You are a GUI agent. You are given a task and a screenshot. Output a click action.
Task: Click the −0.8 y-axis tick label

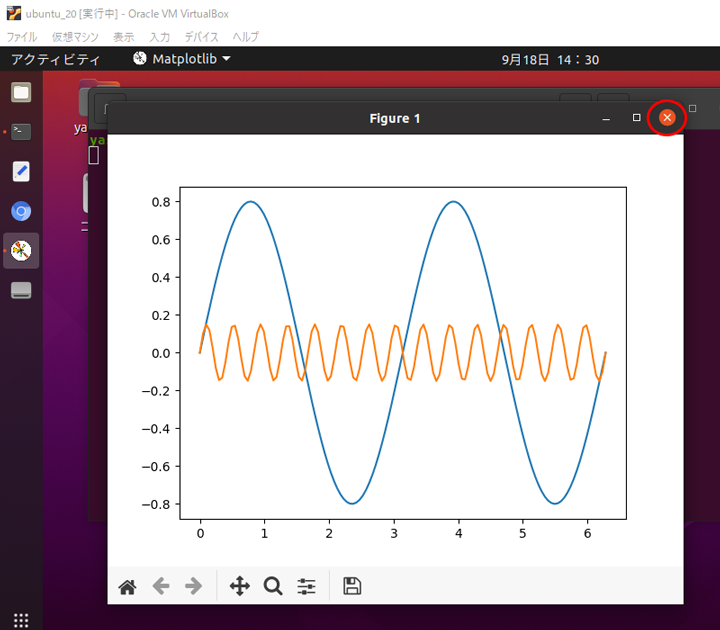click(156, 504)
